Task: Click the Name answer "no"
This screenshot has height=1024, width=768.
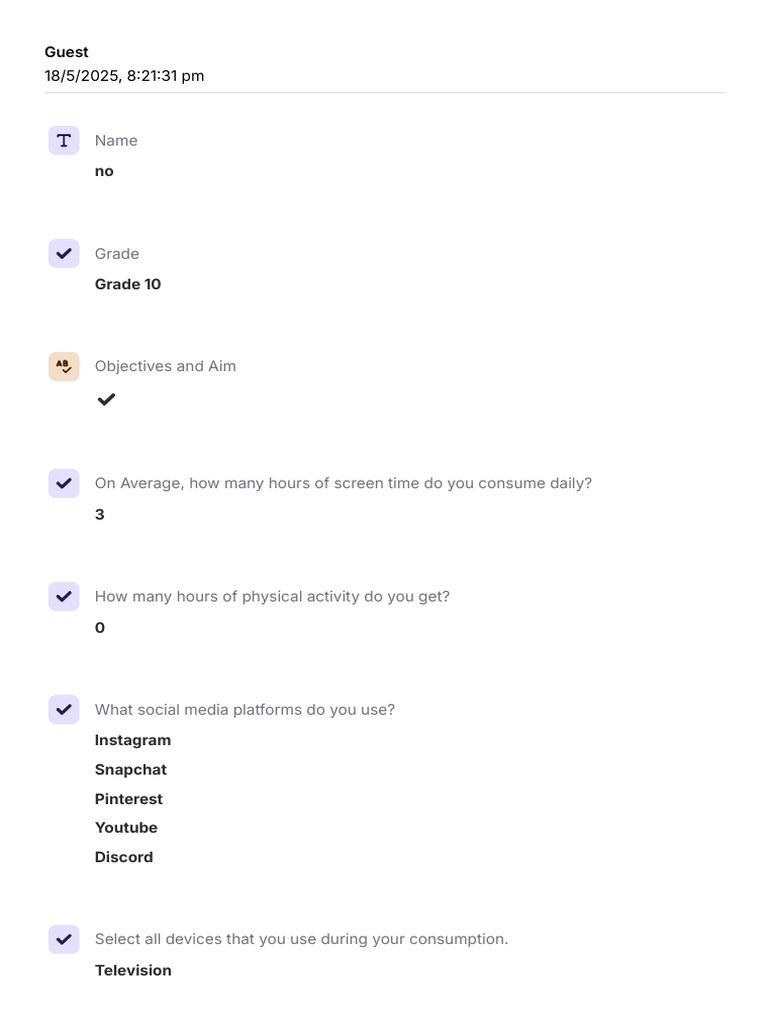Action: point(104,171)
